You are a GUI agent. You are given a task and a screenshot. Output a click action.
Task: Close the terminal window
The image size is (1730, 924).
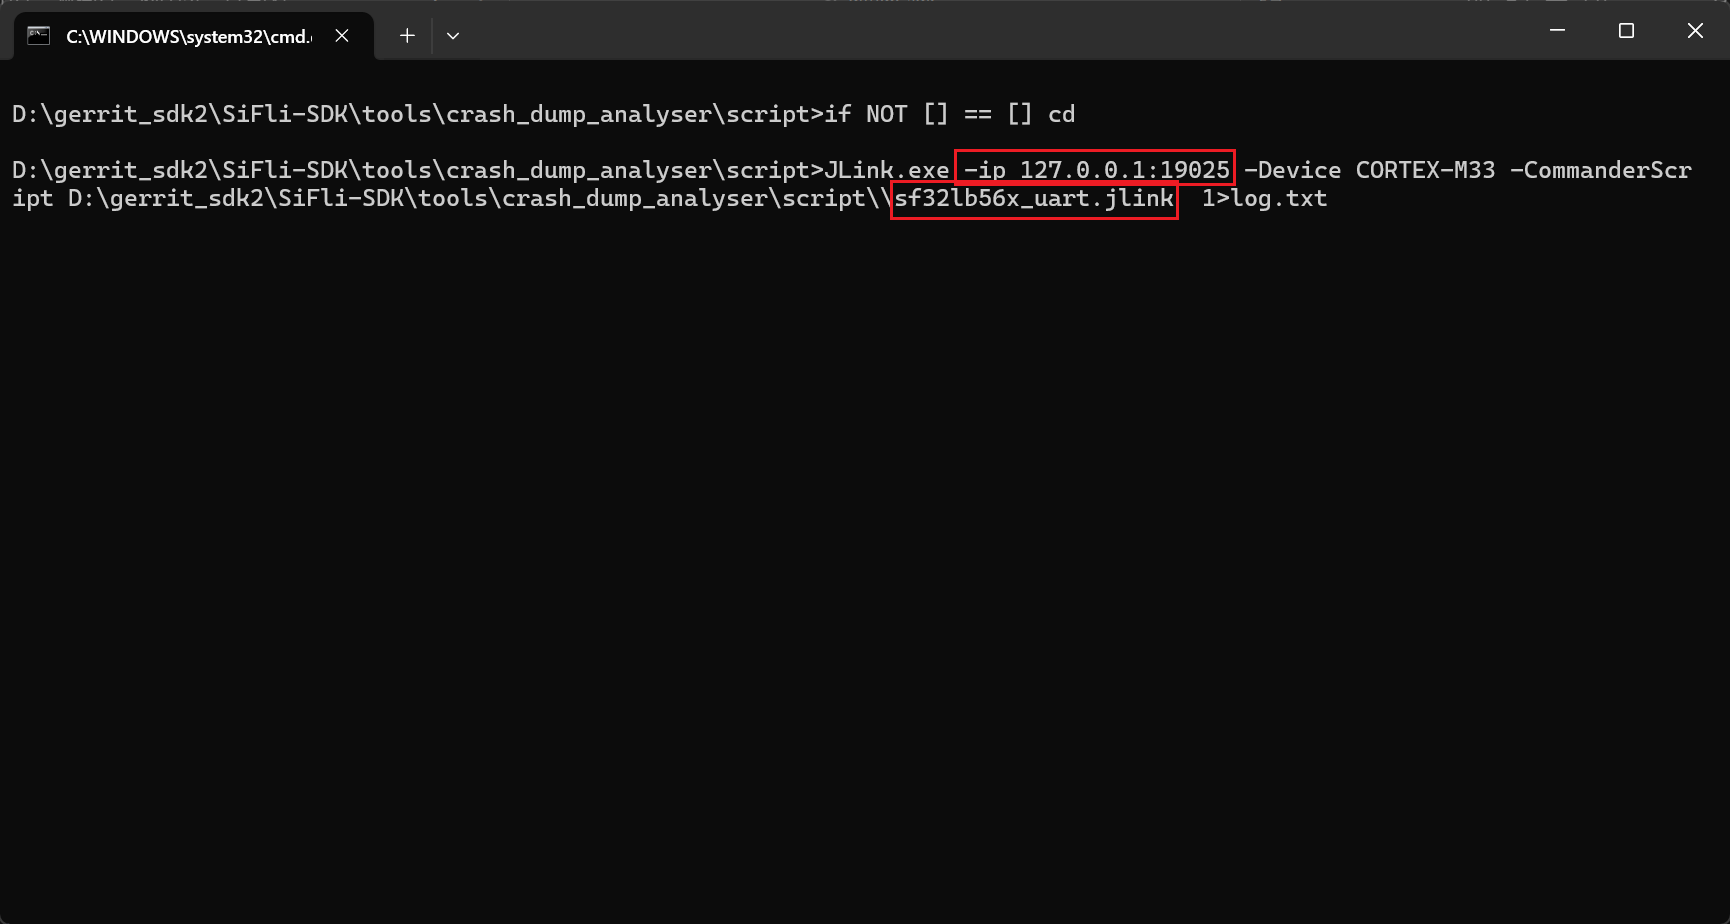click(1695, 31)
